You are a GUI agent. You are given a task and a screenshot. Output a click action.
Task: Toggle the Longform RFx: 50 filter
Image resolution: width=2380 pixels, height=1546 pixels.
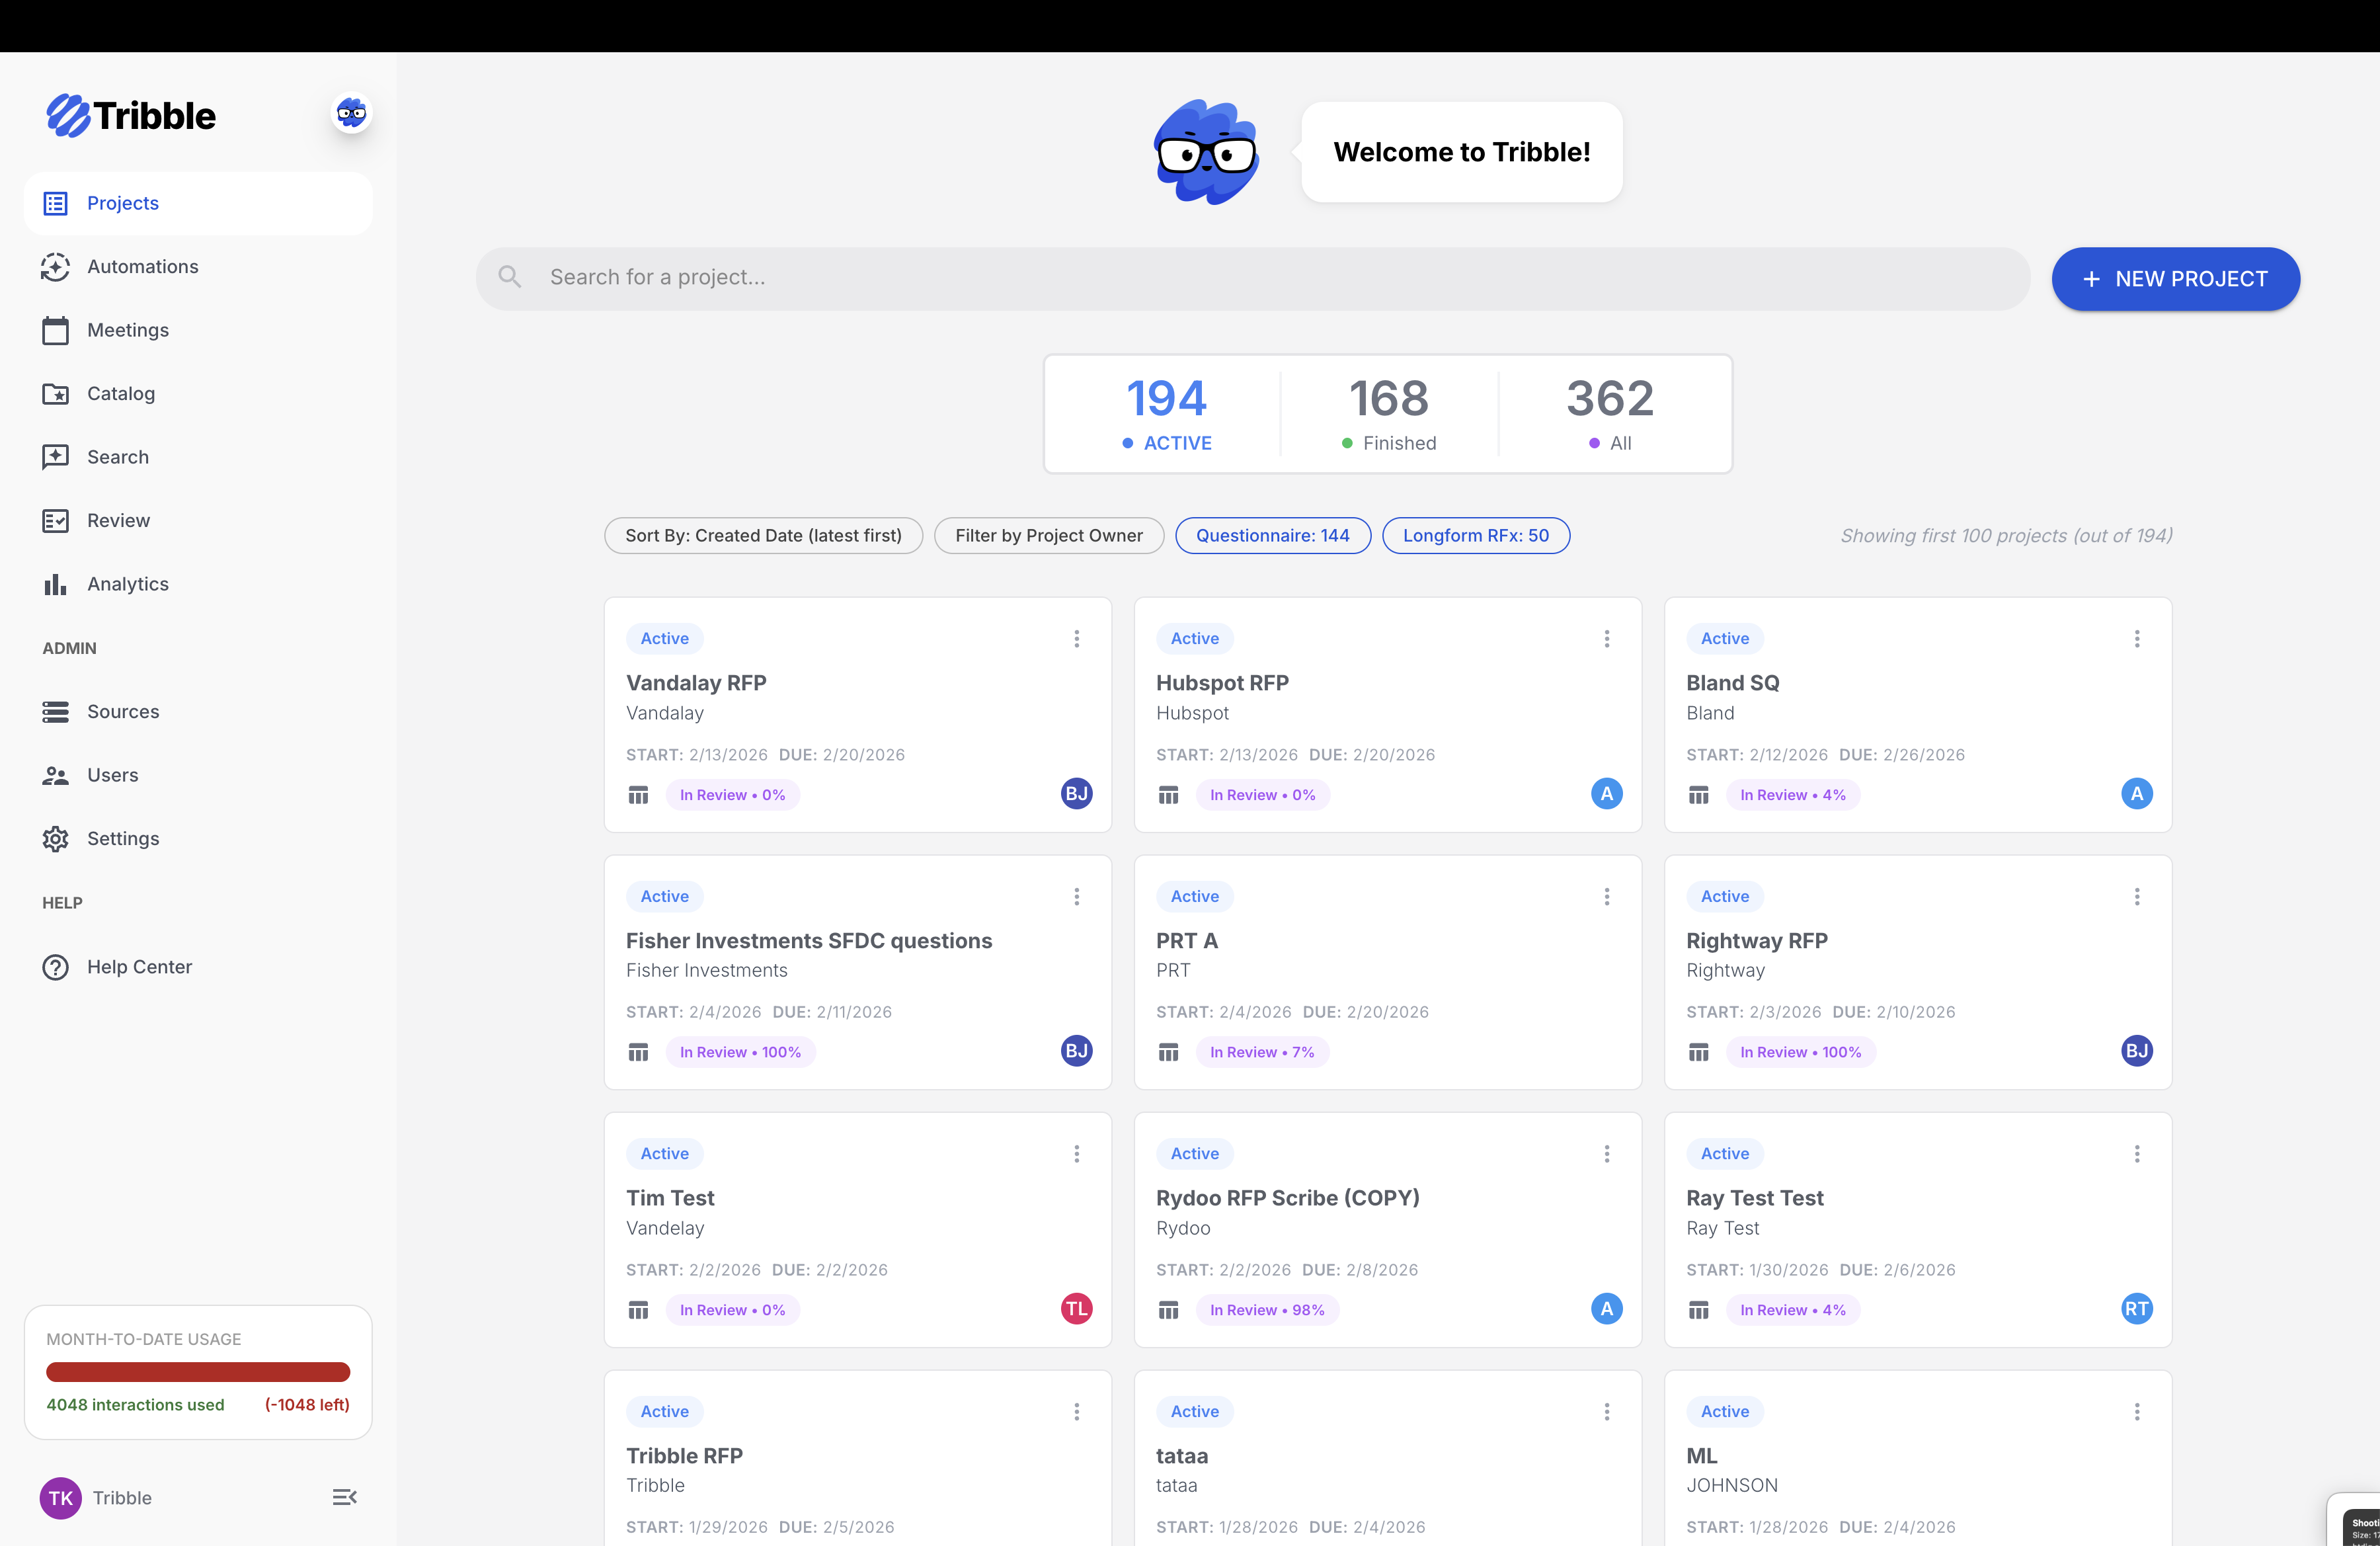pos(1475,535)
